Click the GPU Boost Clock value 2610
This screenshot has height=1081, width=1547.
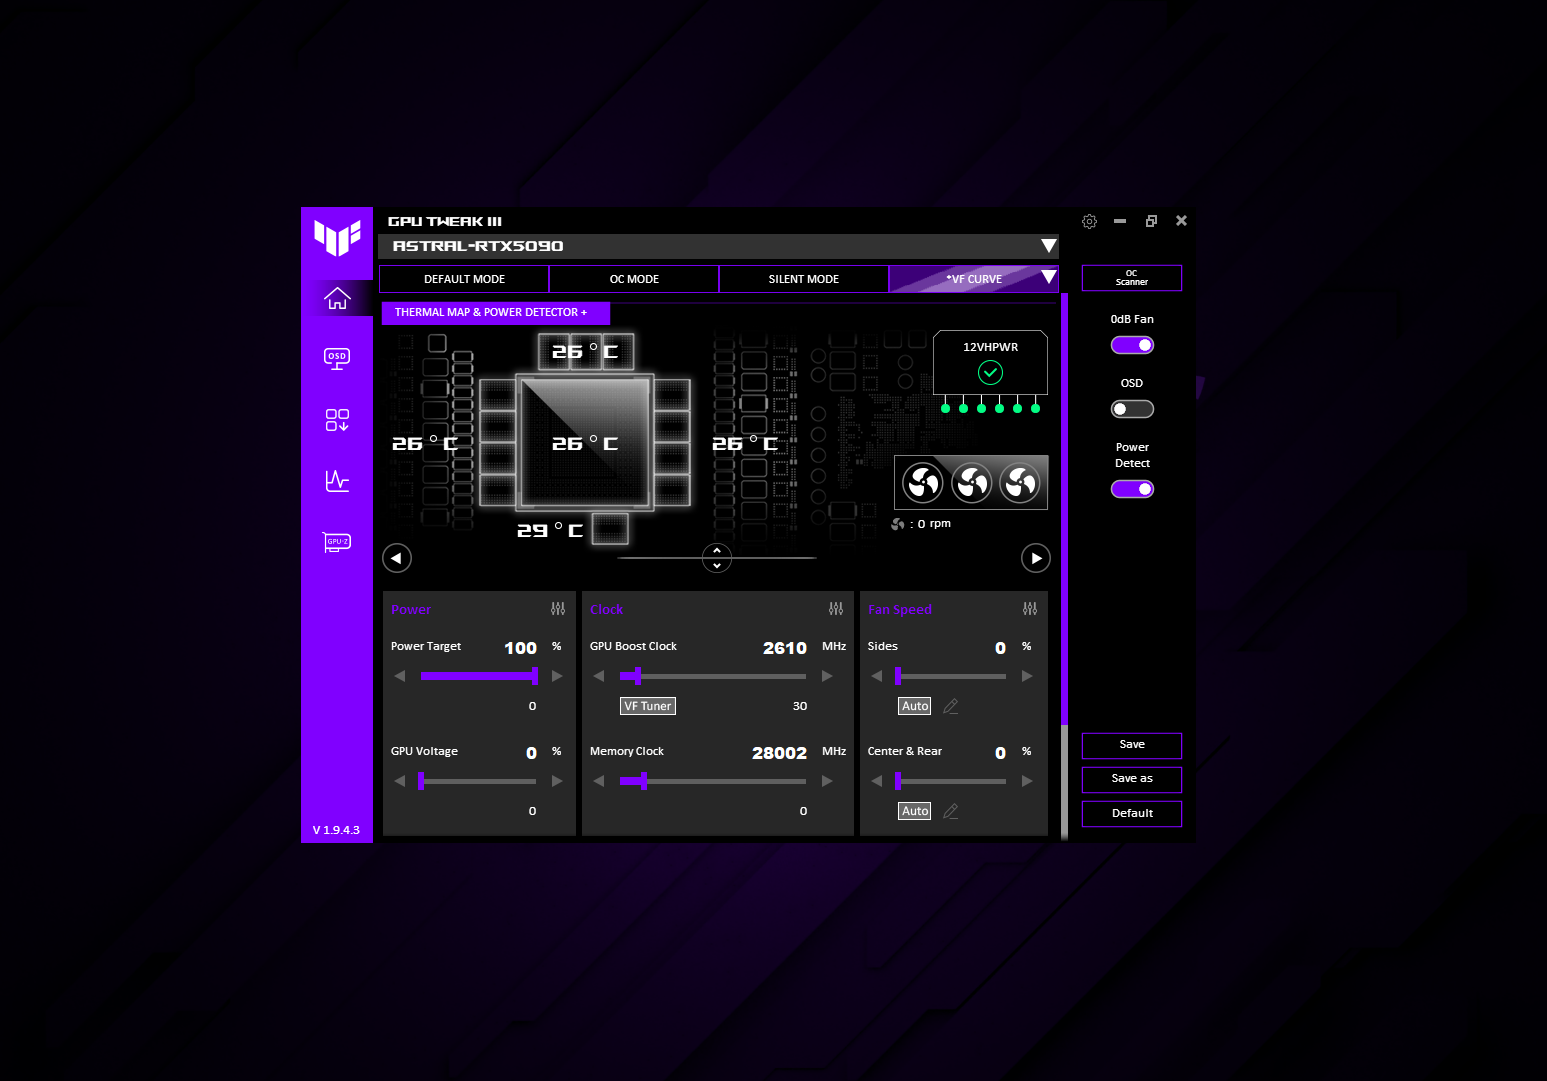pyautogui.click(x=785, y=648)
